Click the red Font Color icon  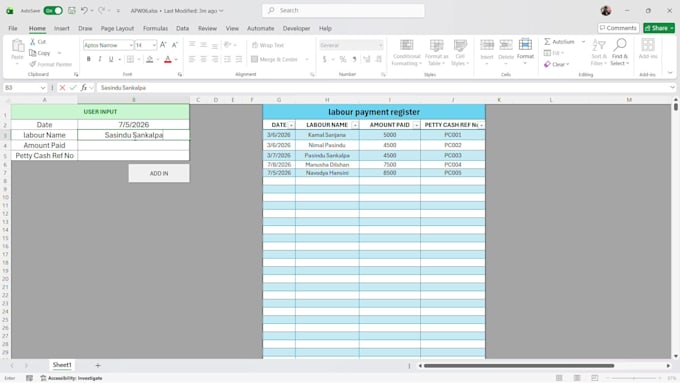coord(168,59)
